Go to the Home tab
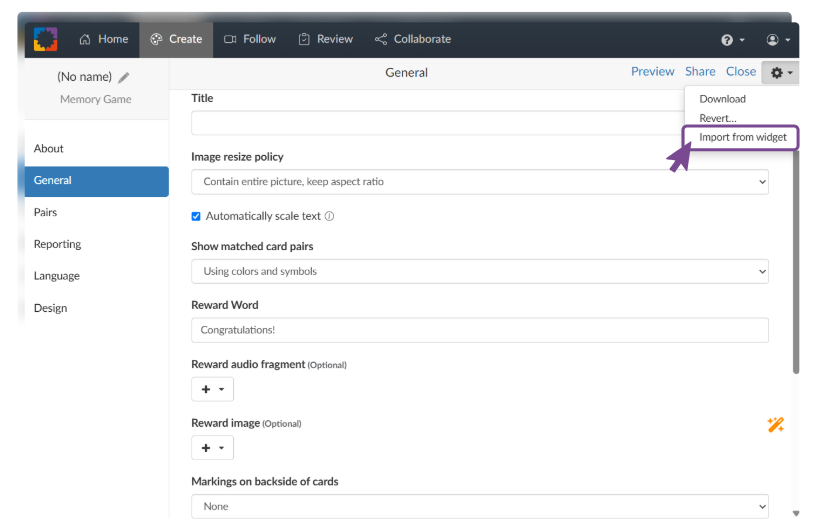Viewport: 817px width, 528px height. [104, 39]
